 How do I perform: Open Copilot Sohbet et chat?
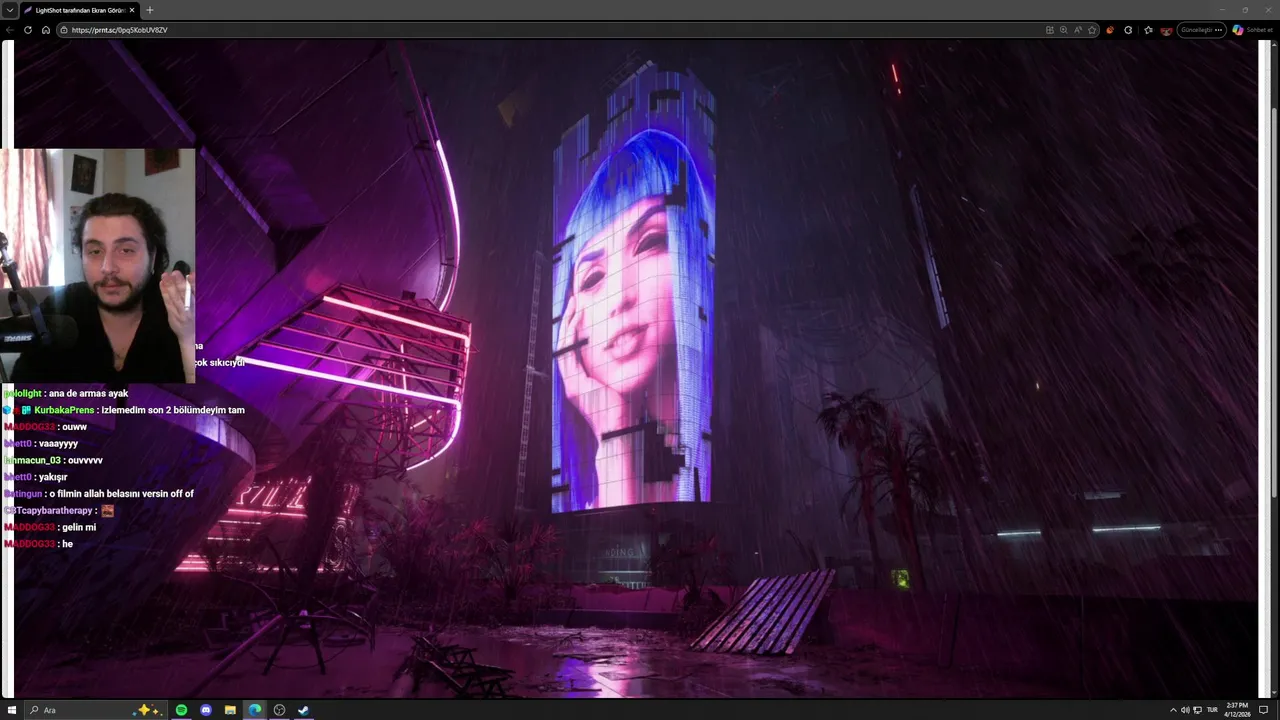click(x=1253, y=30)
